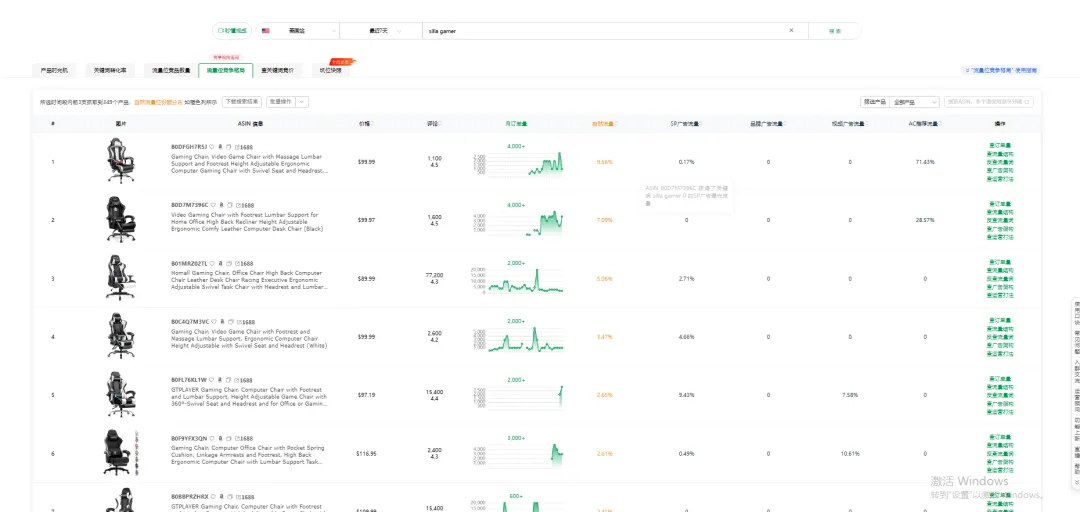Click heart icon next to B0C4Q7M3VC
This screenshot has width=1080, height=512.
point(212,322)
